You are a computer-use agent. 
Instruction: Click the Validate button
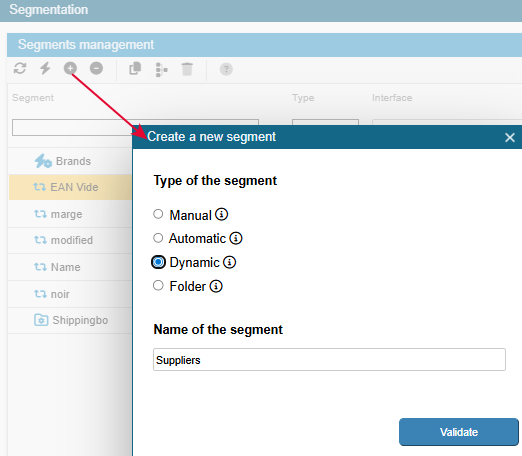(459, 432)
